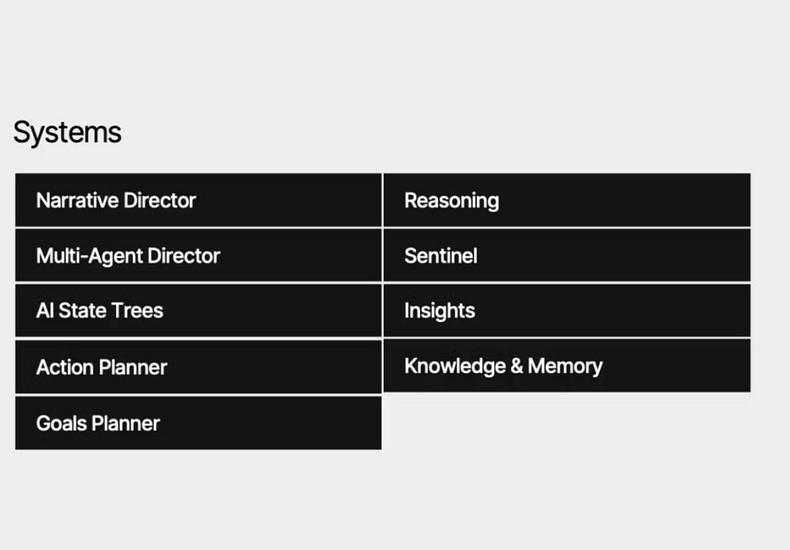Screen dimensions: 790x550
Task: Choose the Action Planner tile
Action: [x=198, y=367]
